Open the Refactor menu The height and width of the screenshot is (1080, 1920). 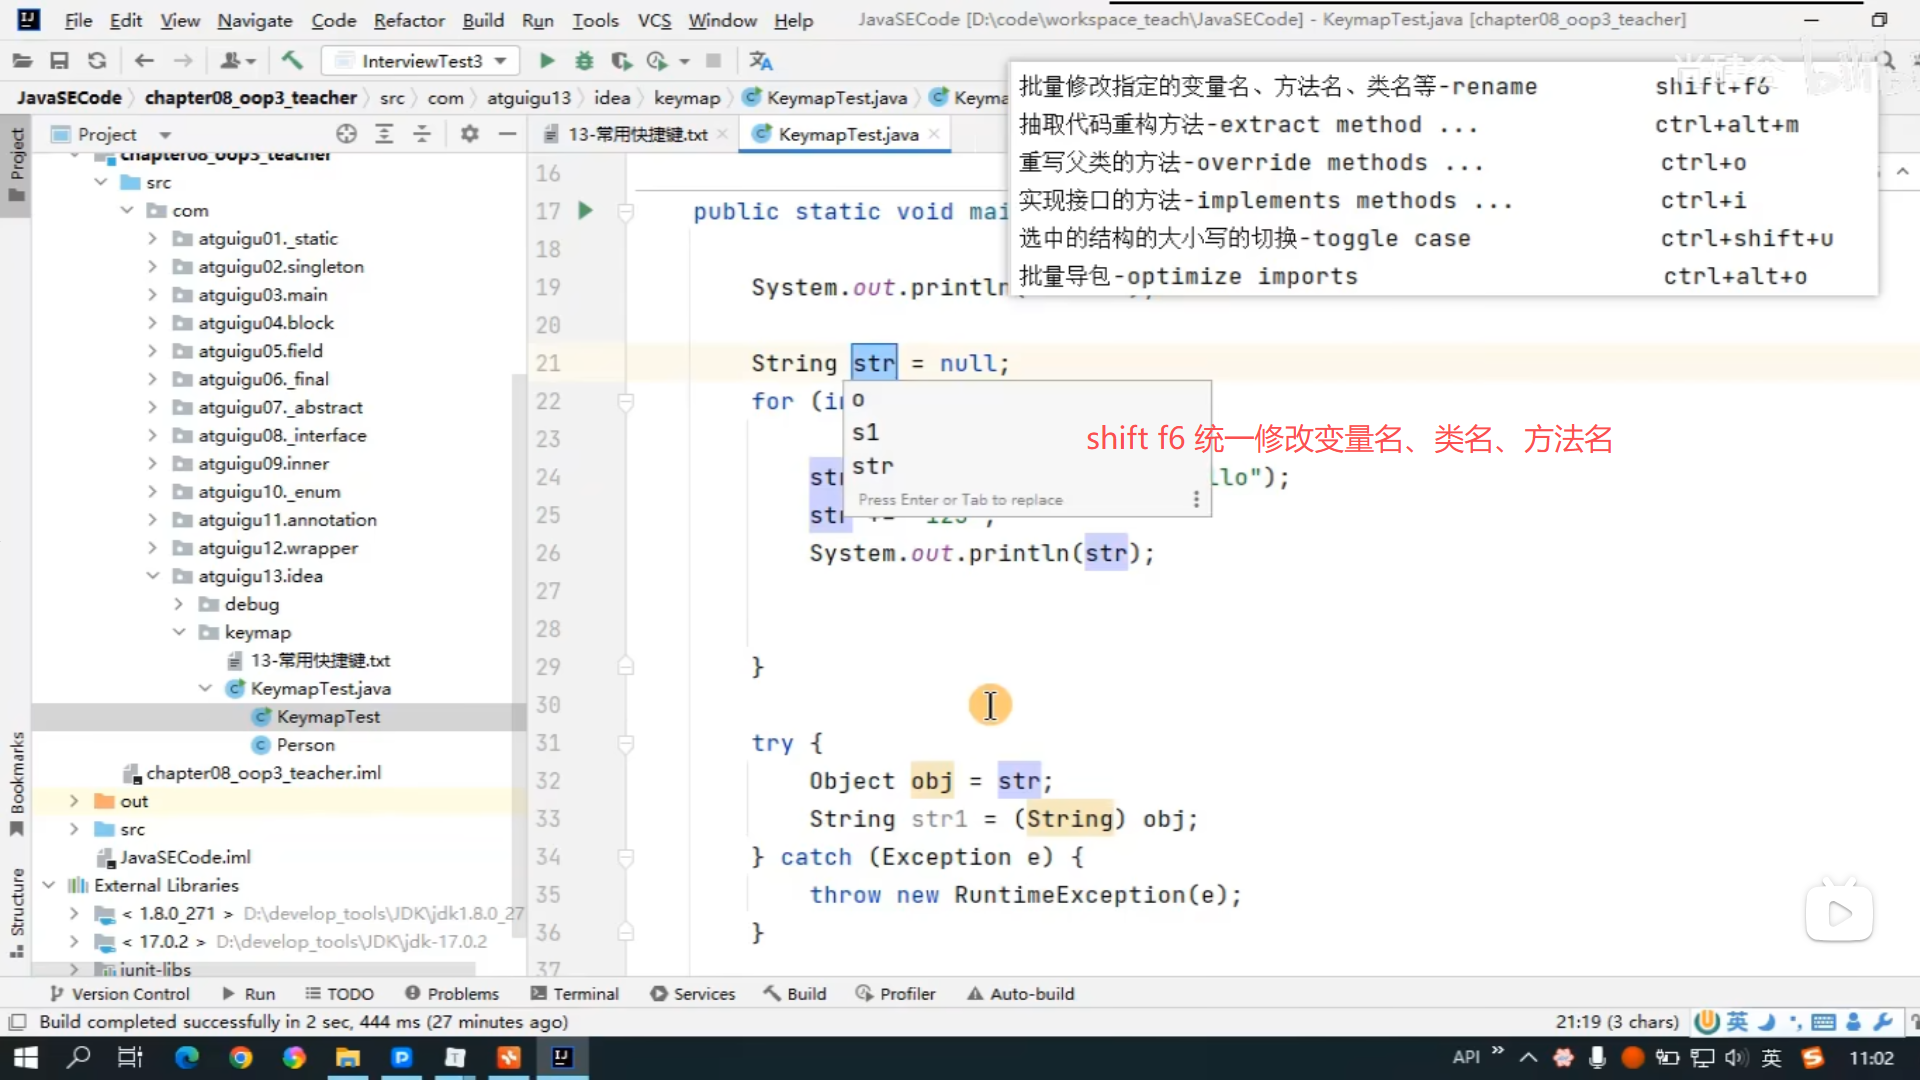(x=408, y=20)
